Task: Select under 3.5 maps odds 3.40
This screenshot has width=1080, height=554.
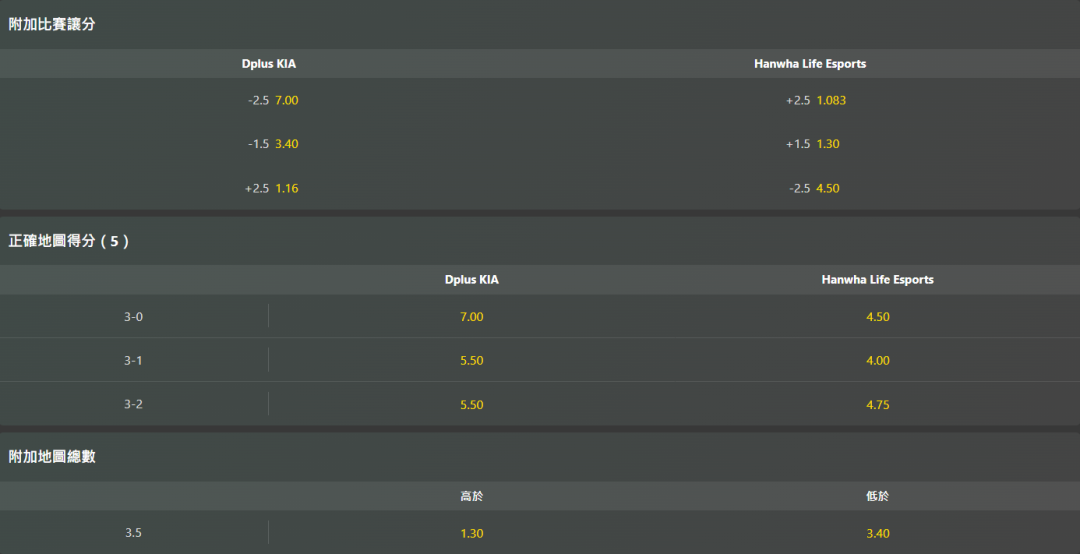Action: coord(878,533)
